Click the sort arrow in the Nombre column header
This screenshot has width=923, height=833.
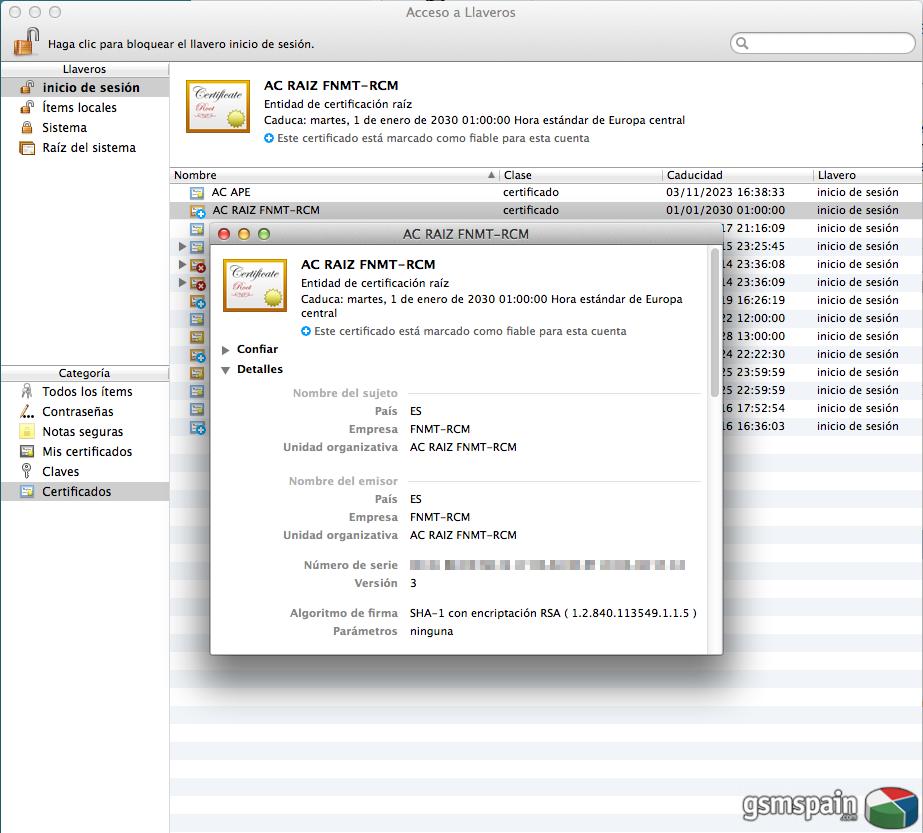click(x=492, y=175)
